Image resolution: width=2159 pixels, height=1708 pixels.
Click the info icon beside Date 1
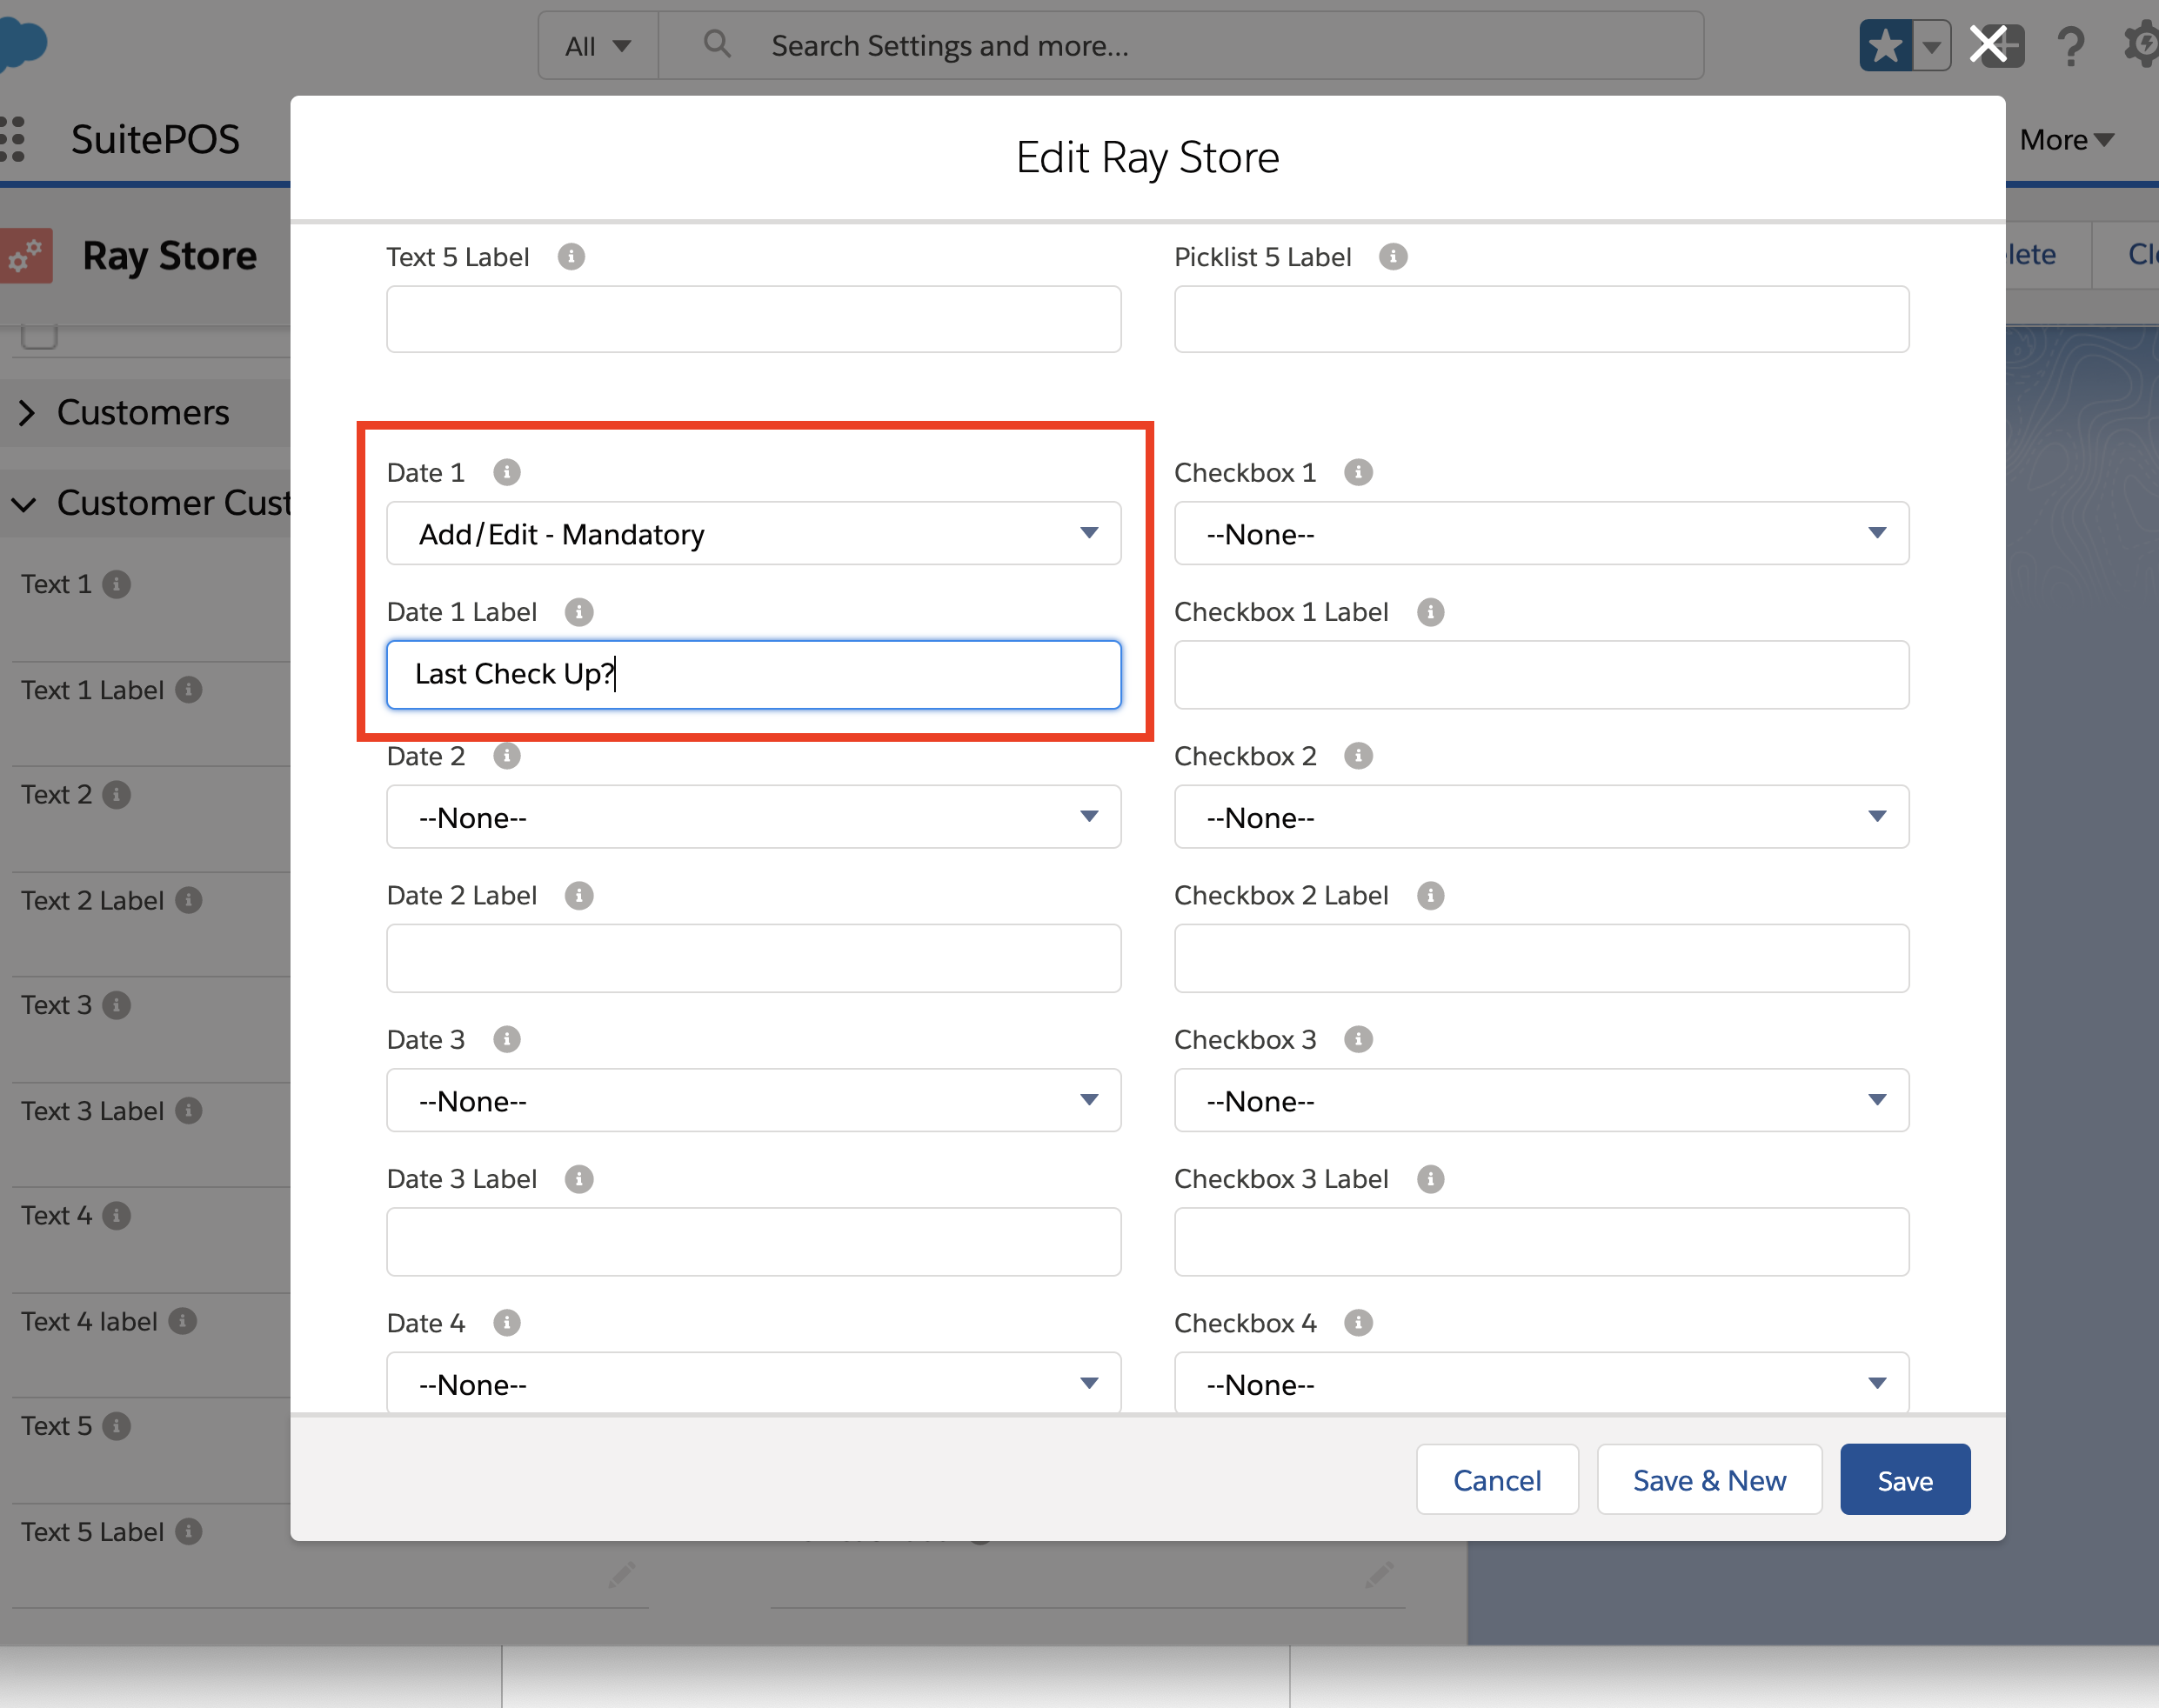tap(507, 472)
